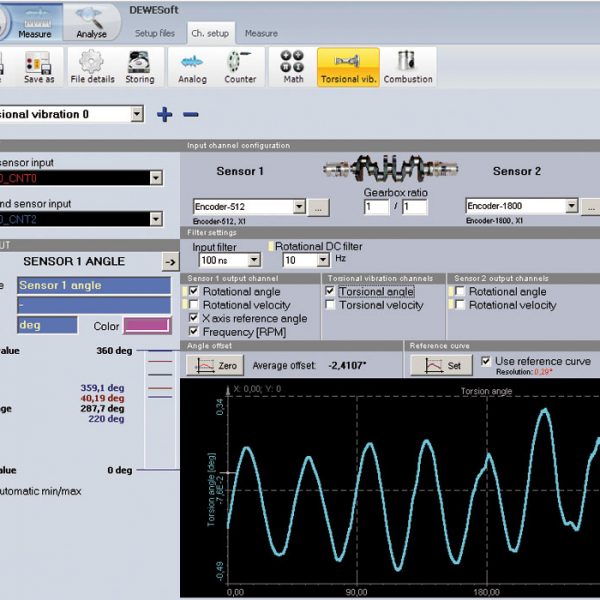The height and width of the screenshot is (600, 600).
Task: Click Sensor 1 angle name field
Action: click(94, 285)
